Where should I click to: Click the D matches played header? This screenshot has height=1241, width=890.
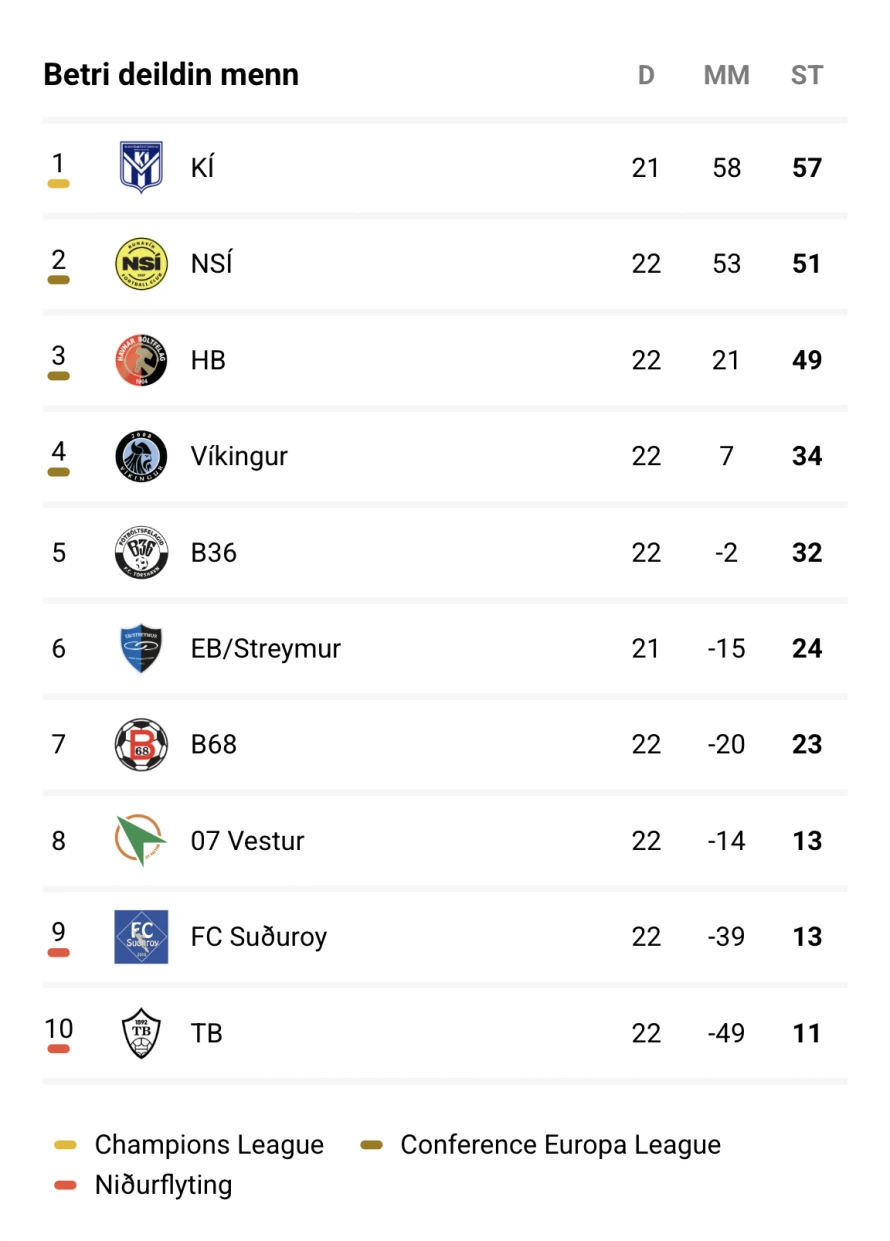pyautogui.click(x=646, y=75)
